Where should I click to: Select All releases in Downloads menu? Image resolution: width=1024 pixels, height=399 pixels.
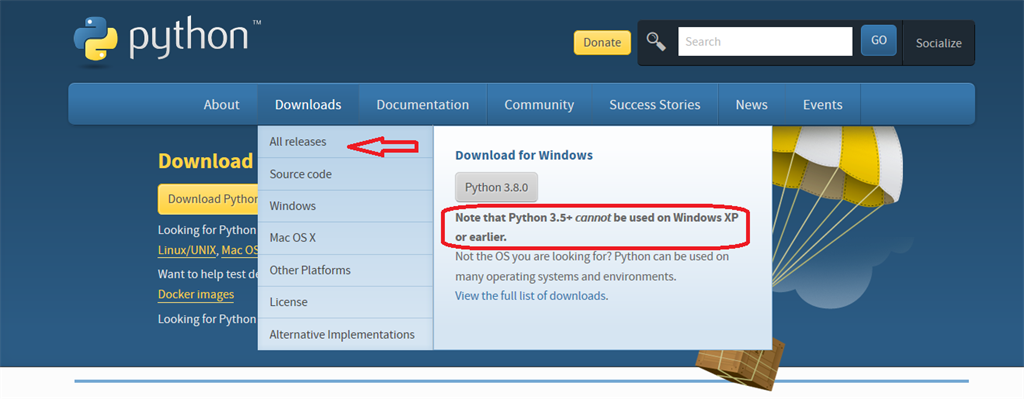(345, 142)
